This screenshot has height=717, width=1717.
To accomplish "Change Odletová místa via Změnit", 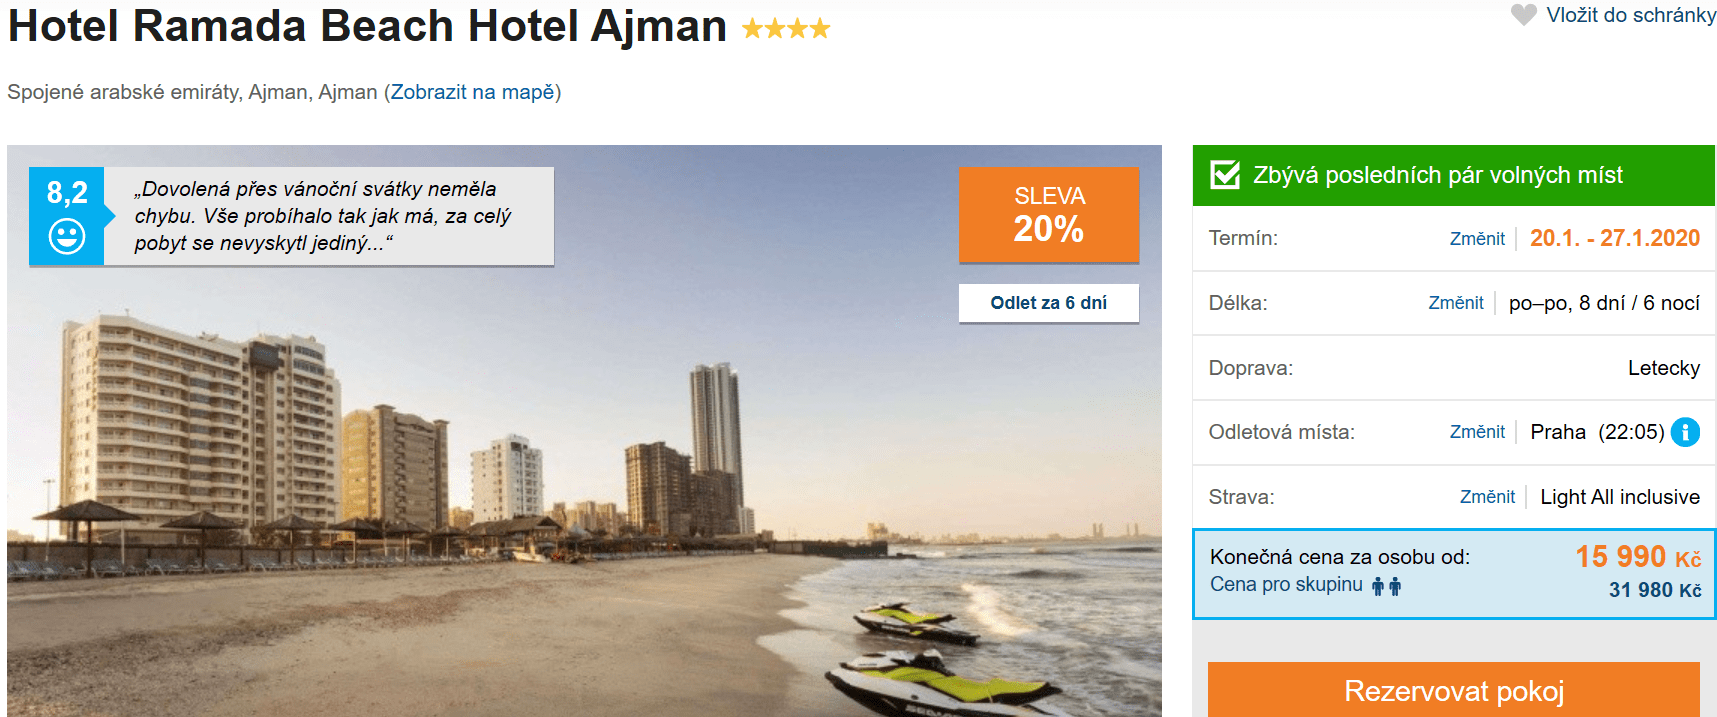I will pyautogui.click(x=1477, y=432).
